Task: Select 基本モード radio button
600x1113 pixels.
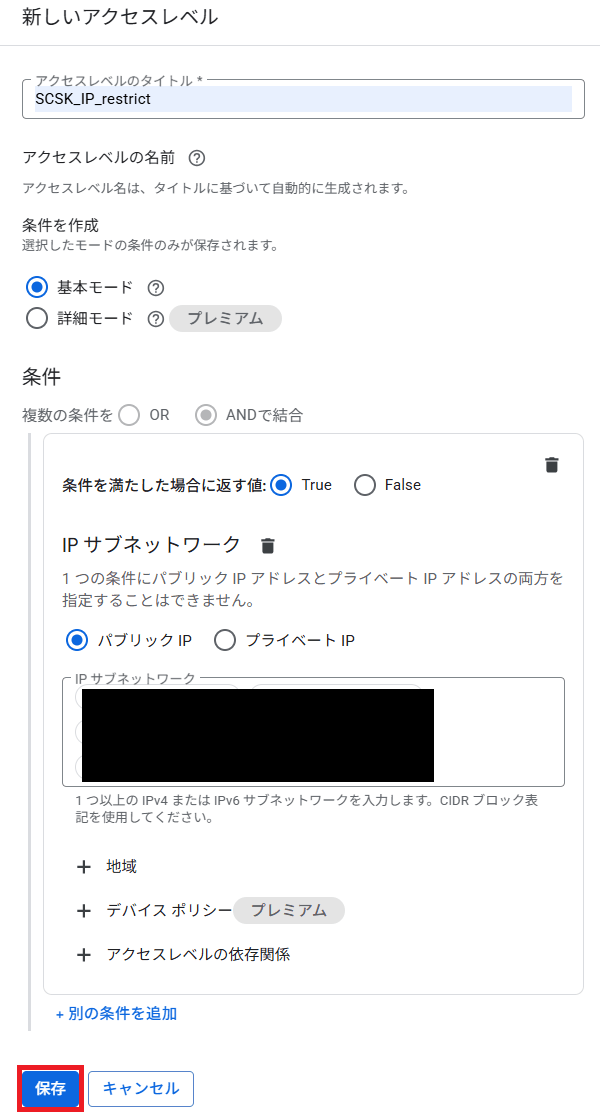Action: [x=37, y=288]
